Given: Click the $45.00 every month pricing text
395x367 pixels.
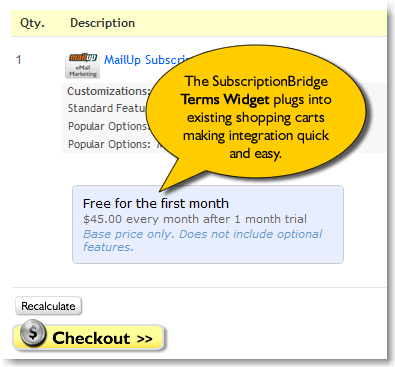Looking at the screenshot, I should [195, 219].
